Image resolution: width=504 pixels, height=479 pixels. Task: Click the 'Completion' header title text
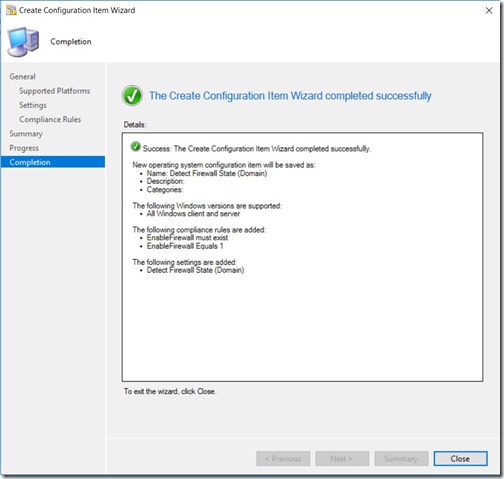71,42
